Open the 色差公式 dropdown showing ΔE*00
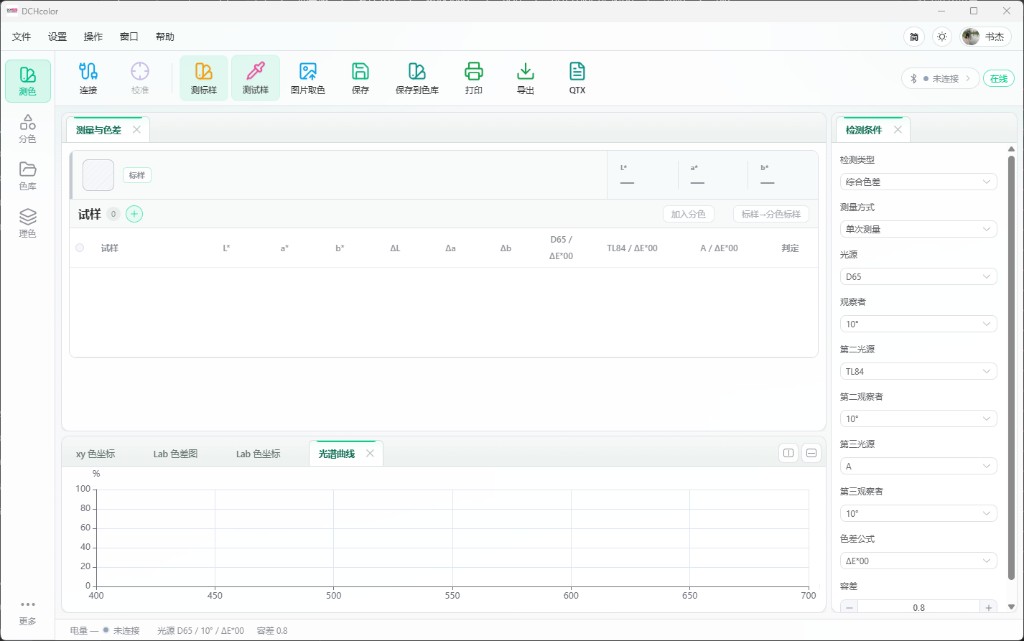Screen dimensions: 1024x641 [918, 561]
